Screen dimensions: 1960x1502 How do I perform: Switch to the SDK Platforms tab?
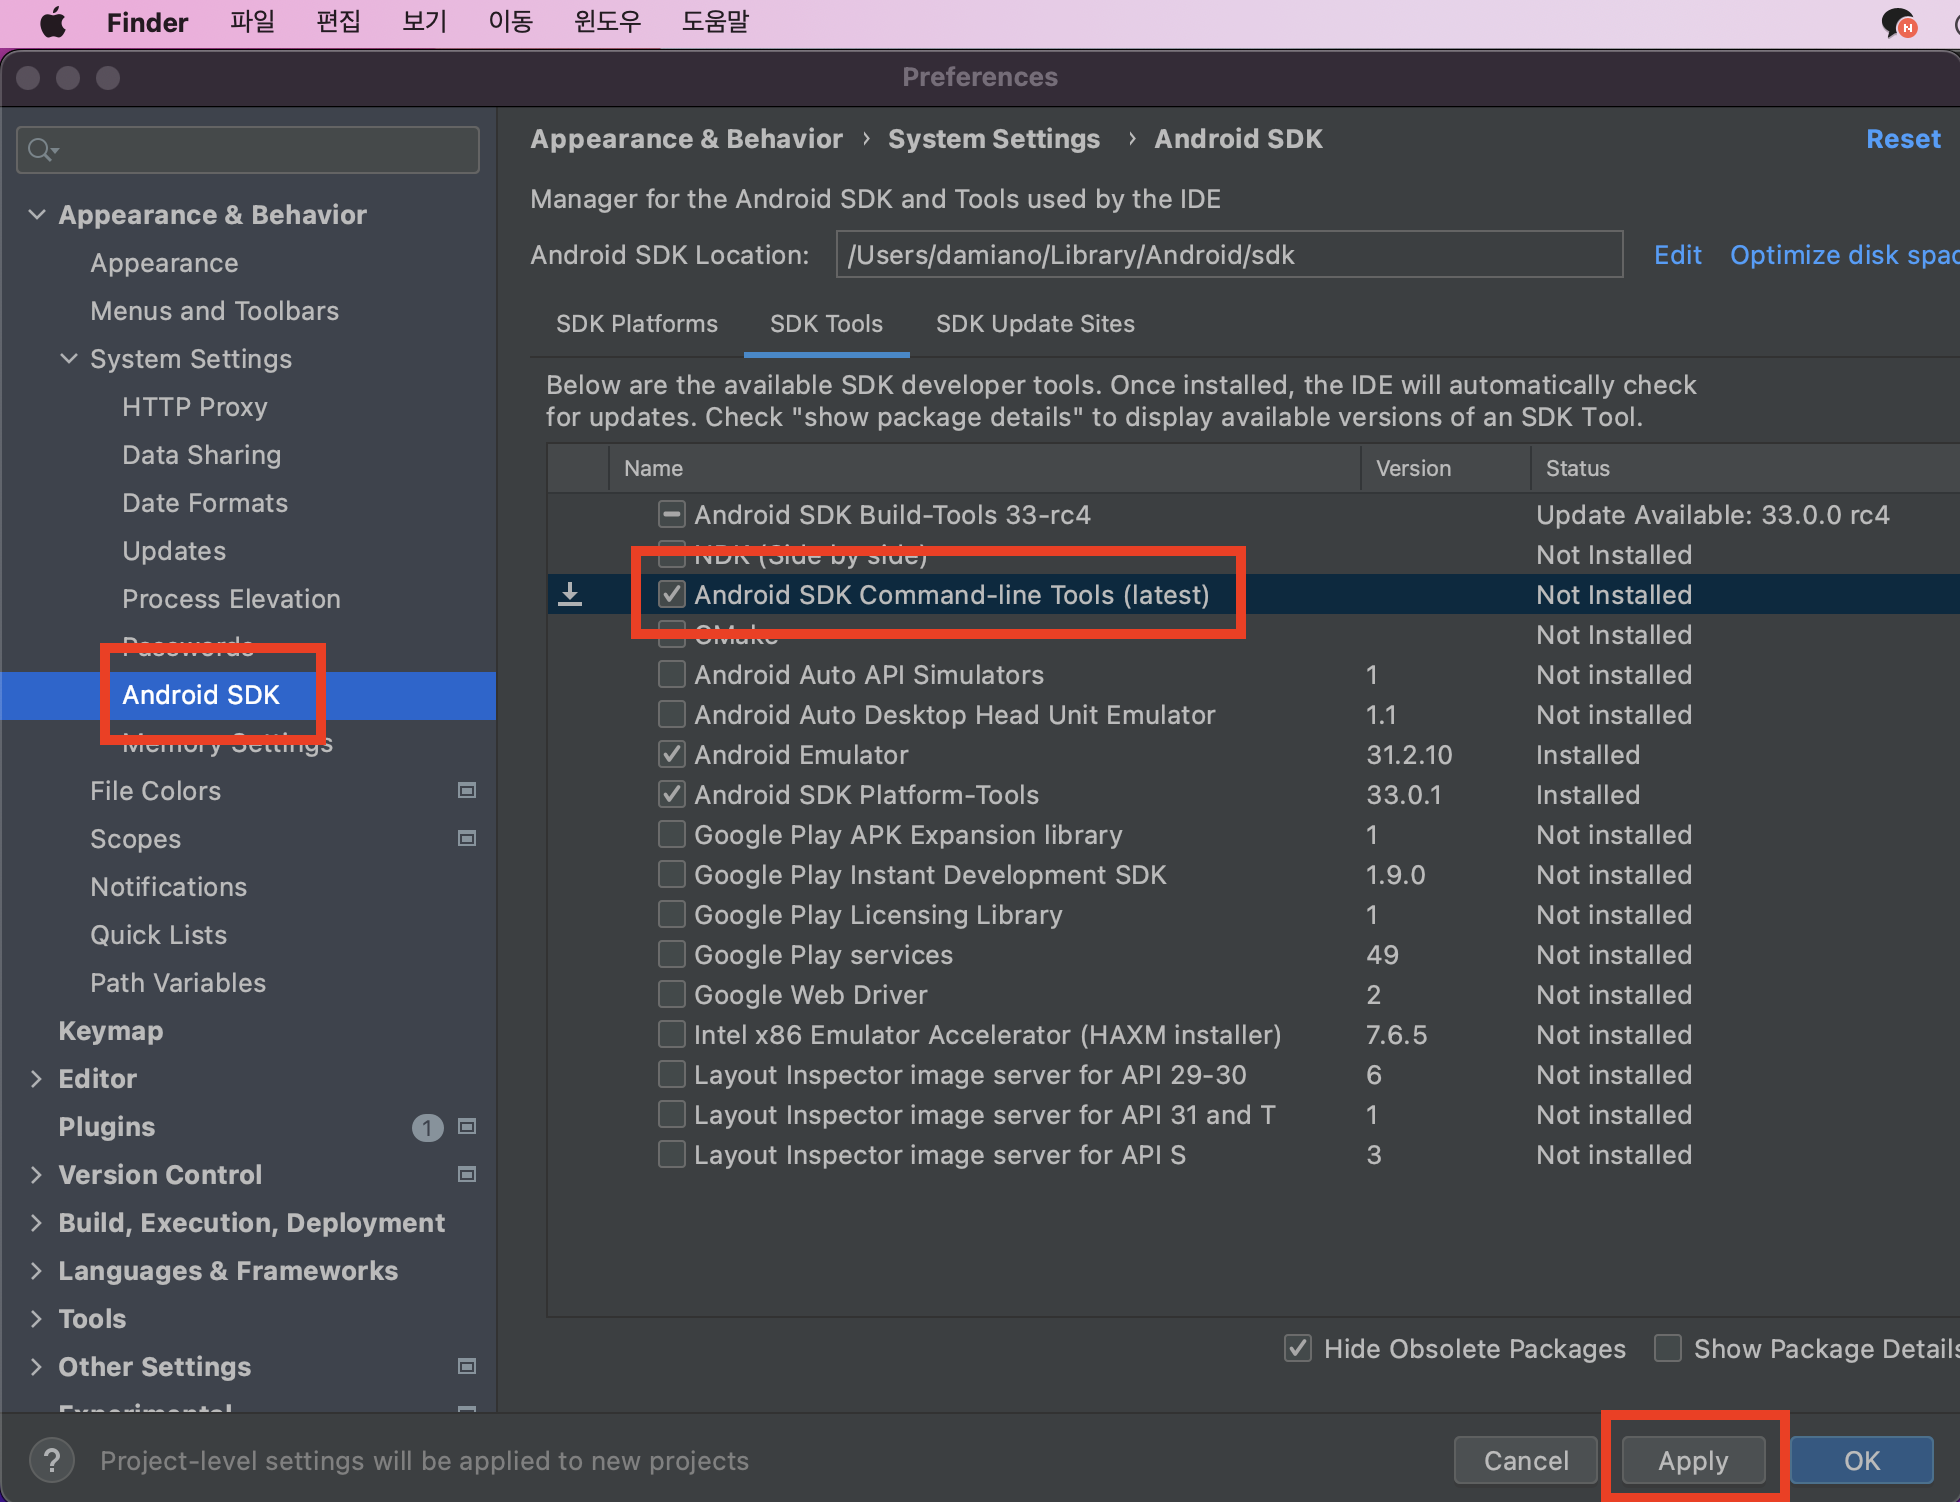pyautogui.click(x=637, y=324)
